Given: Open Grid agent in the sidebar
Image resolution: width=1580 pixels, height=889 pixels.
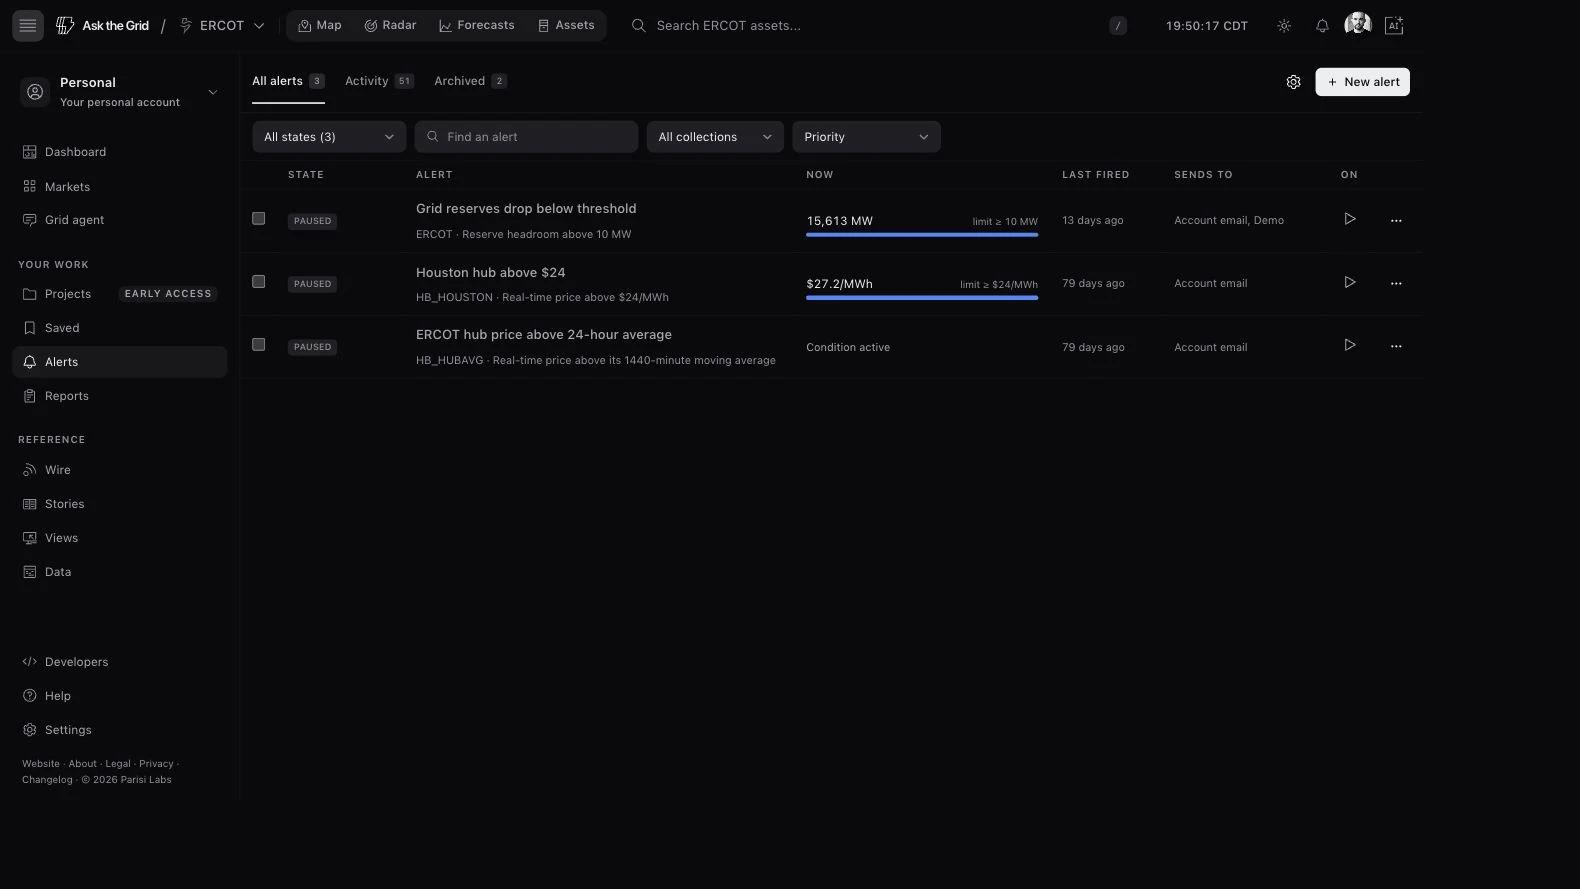Looking at the screenshot, I should point(120,220).
